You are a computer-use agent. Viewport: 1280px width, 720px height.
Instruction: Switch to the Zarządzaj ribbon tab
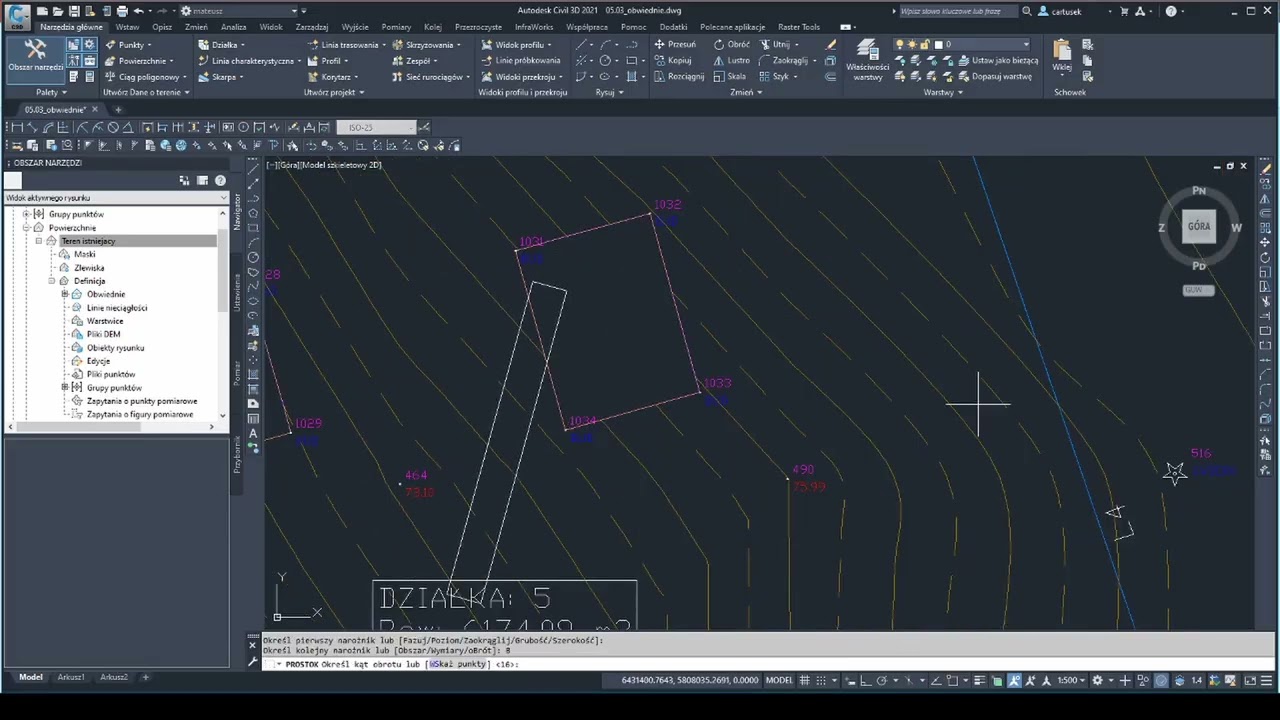pos(312,27)
